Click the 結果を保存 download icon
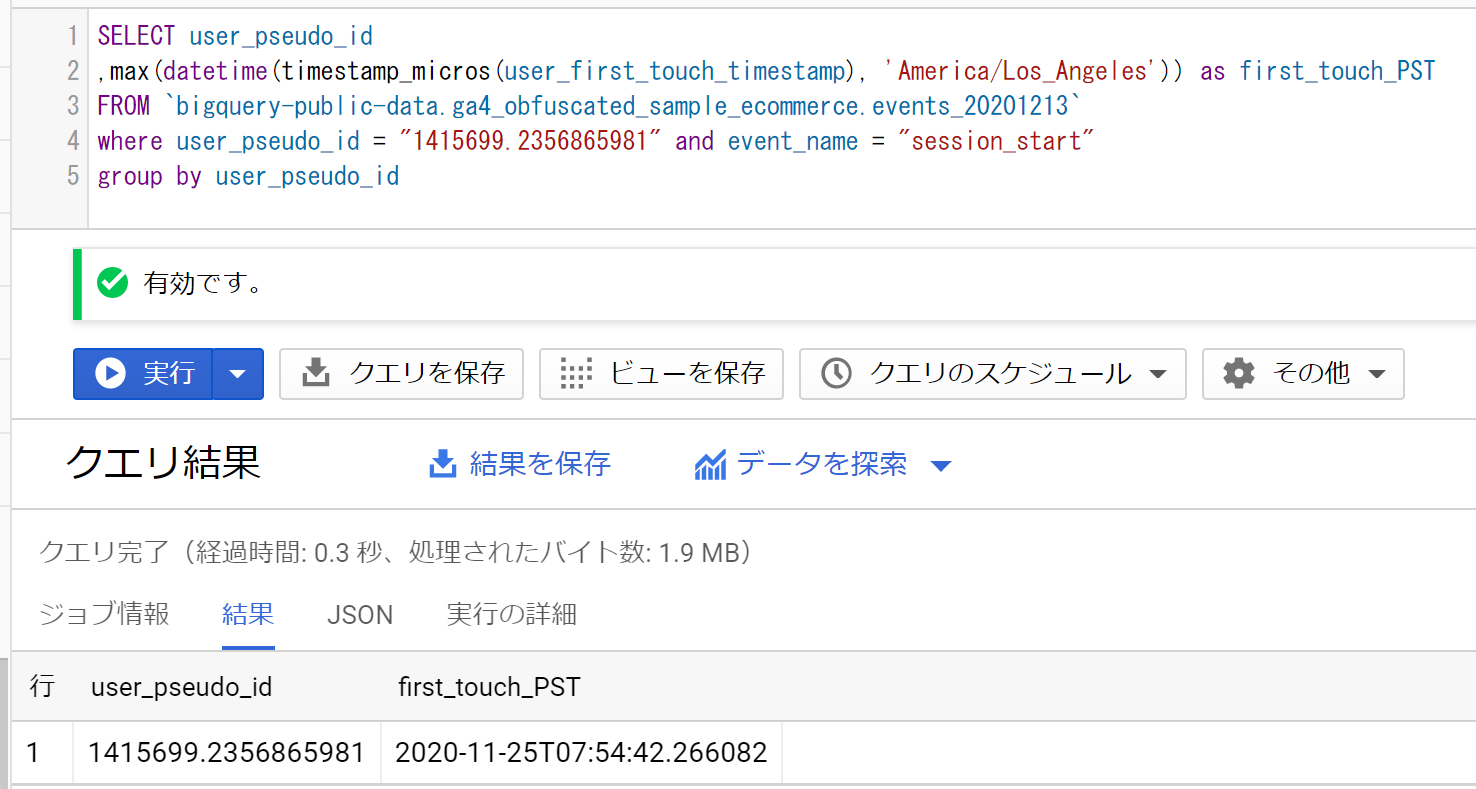 point(442,464)
